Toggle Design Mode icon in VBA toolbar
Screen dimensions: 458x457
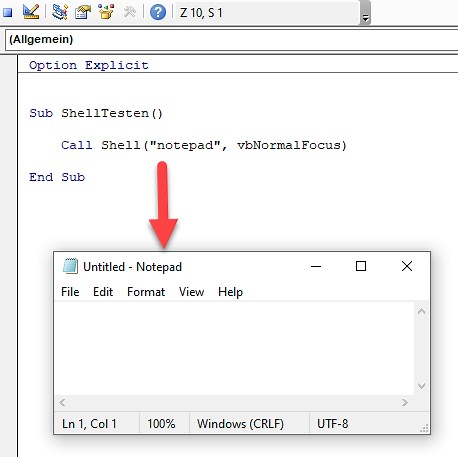pos(31,12)
